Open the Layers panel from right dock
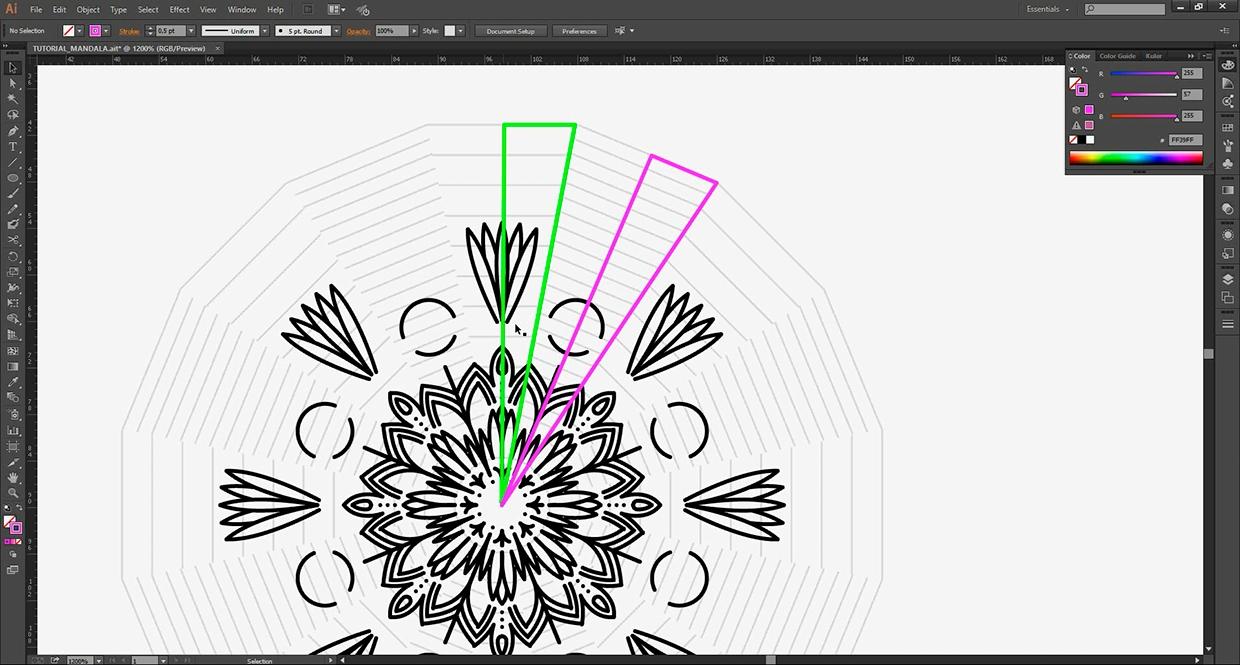1240x665 pixels. (1228, 280)
